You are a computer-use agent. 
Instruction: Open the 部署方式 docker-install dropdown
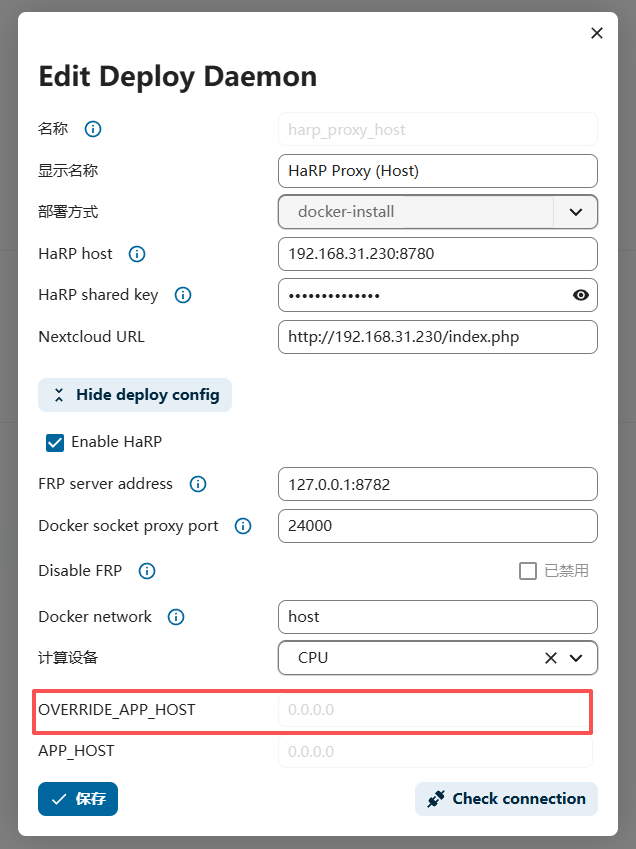(575, 212)
